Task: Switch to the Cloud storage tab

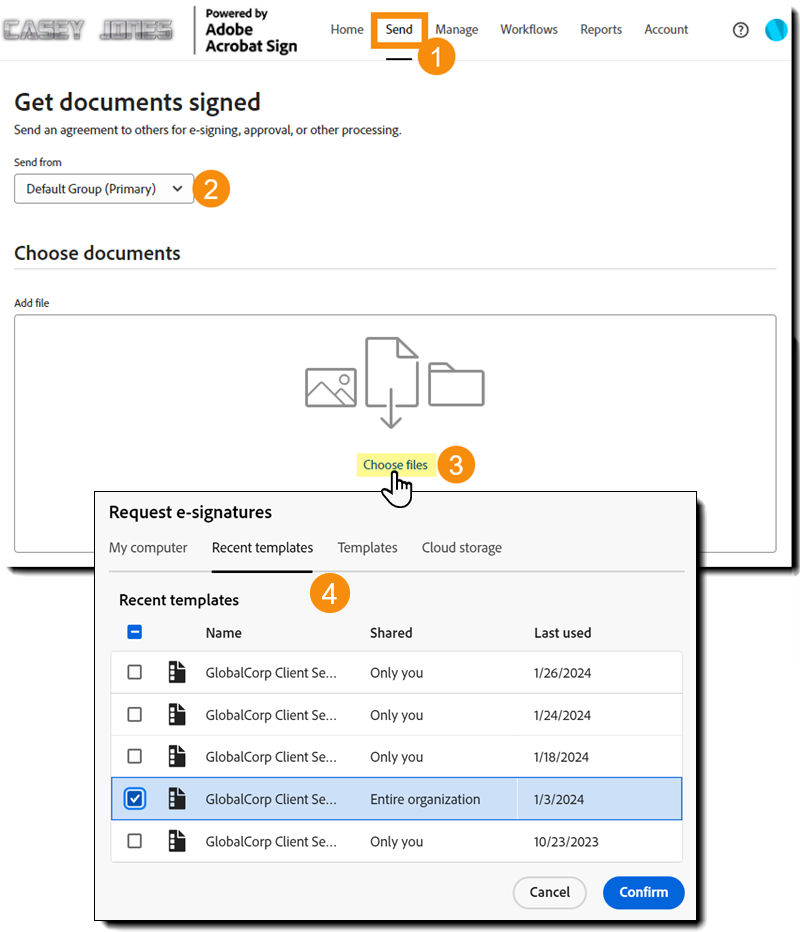Action: click(x=461, y=548)
